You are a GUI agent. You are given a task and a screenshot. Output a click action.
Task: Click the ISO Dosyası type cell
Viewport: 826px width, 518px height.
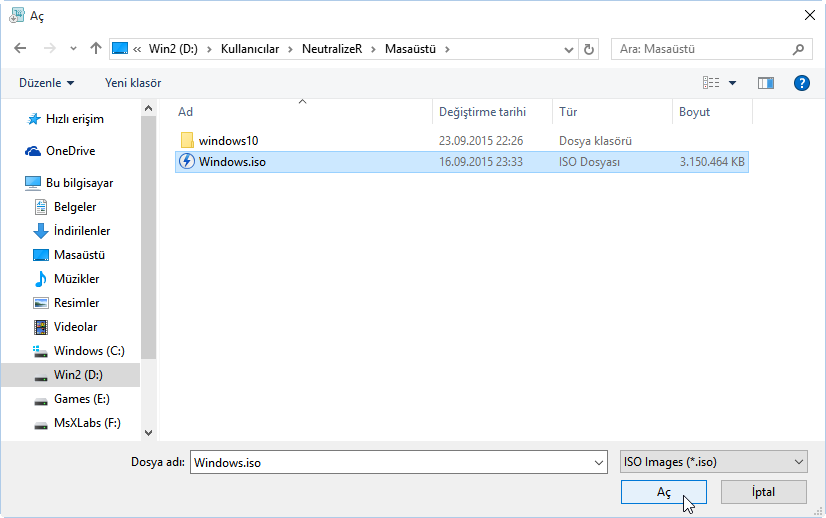click(x=589, y=162)
